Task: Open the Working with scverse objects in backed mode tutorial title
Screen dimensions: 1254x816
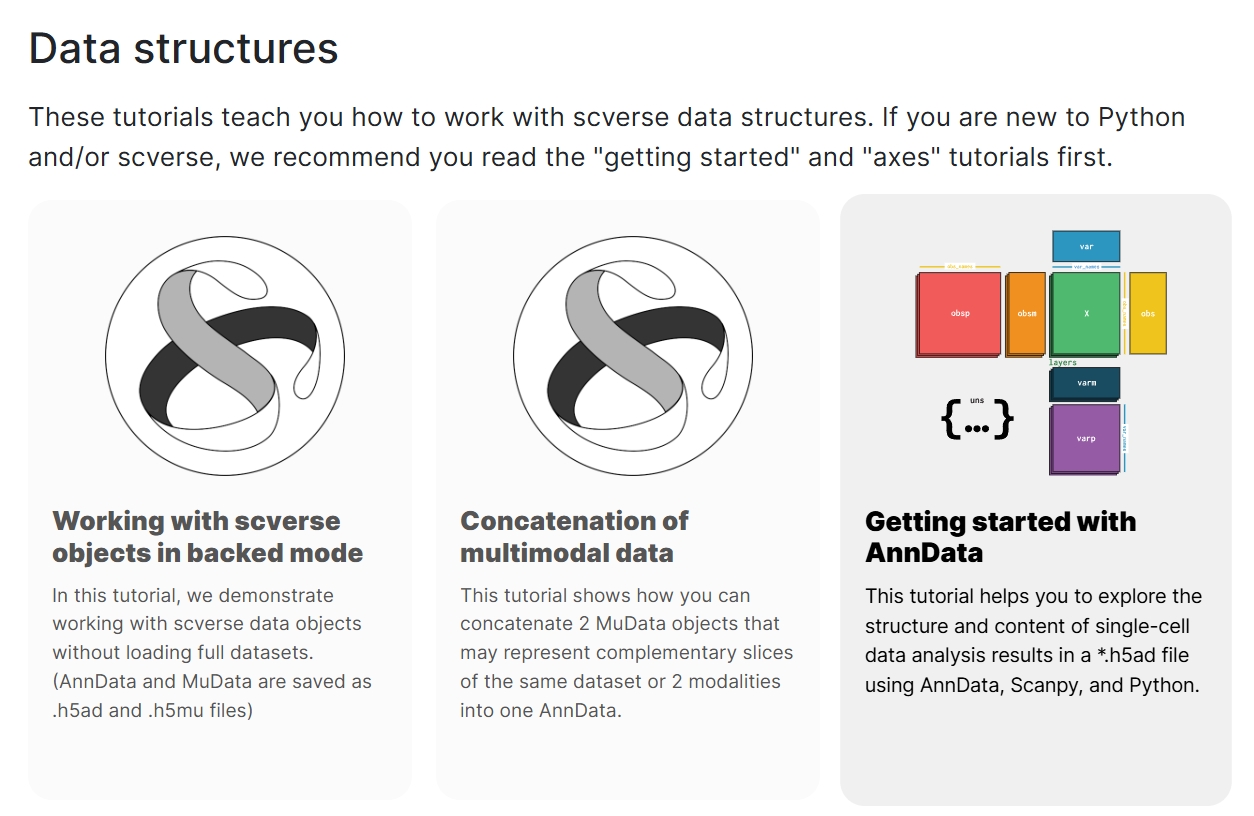Action: [207, 537]
